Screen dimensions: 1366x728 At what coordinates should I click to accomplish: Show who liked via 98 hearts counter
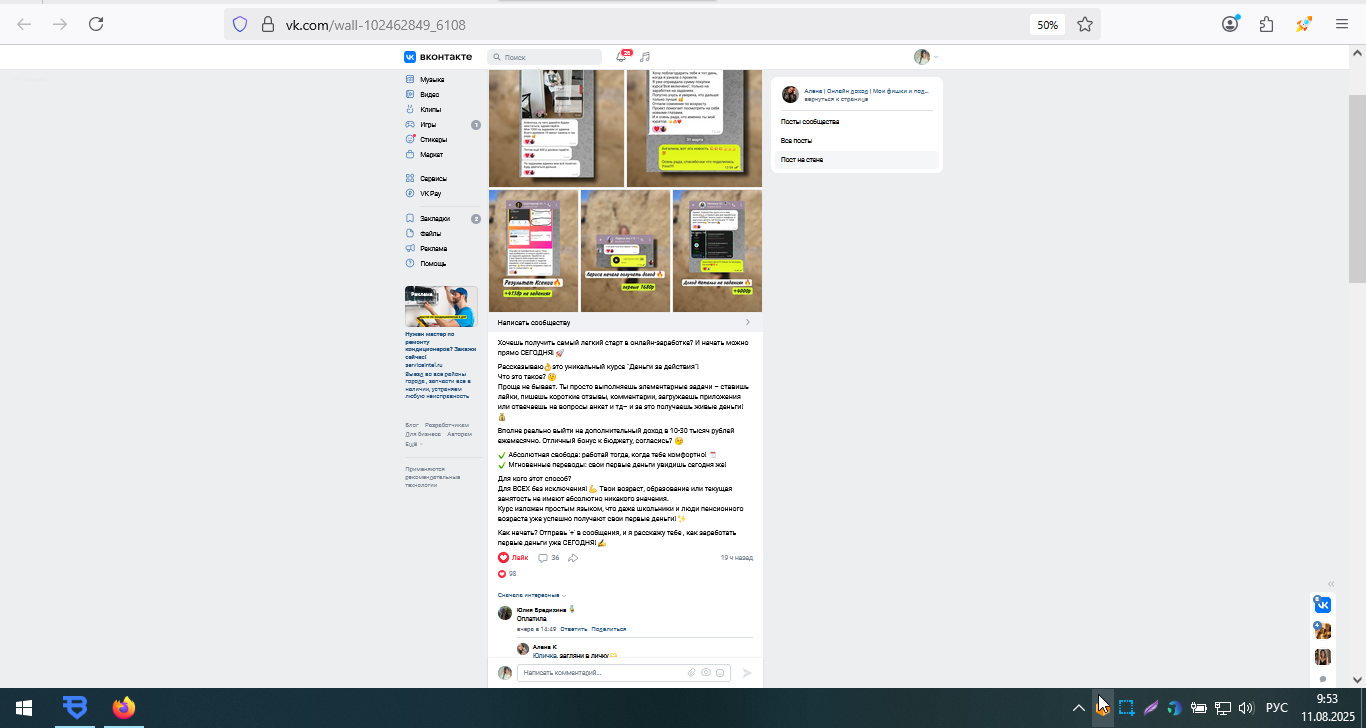tap(507, 574)
